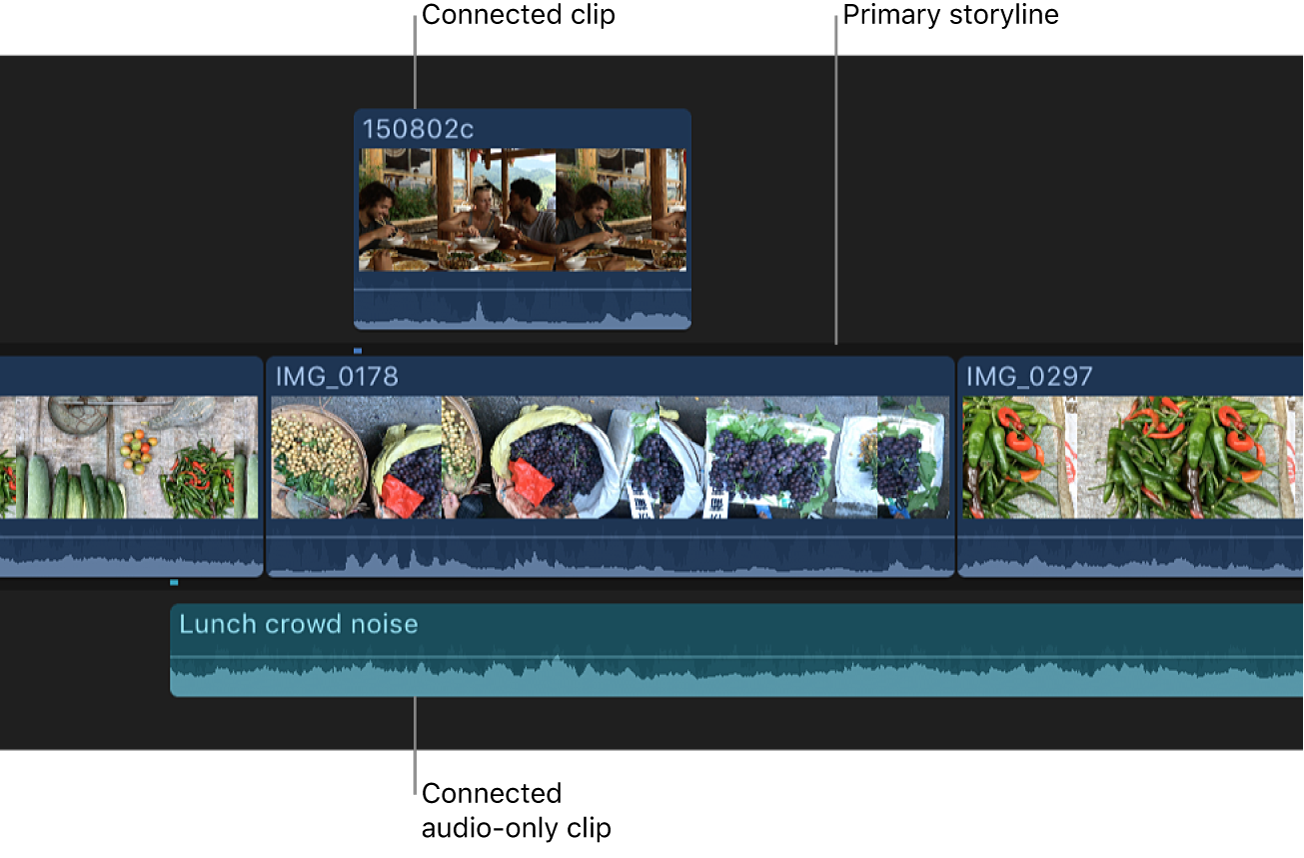Click the blue connection indicator below 150802c

click(357, 350)
